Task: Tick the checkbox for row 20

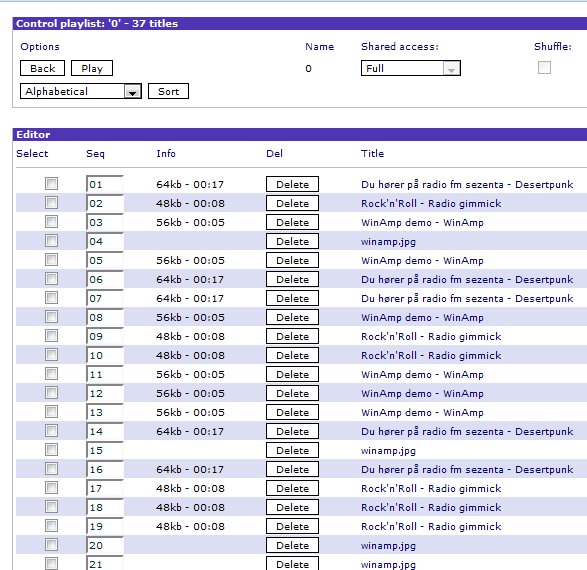Action: click(x=51, y=545)
